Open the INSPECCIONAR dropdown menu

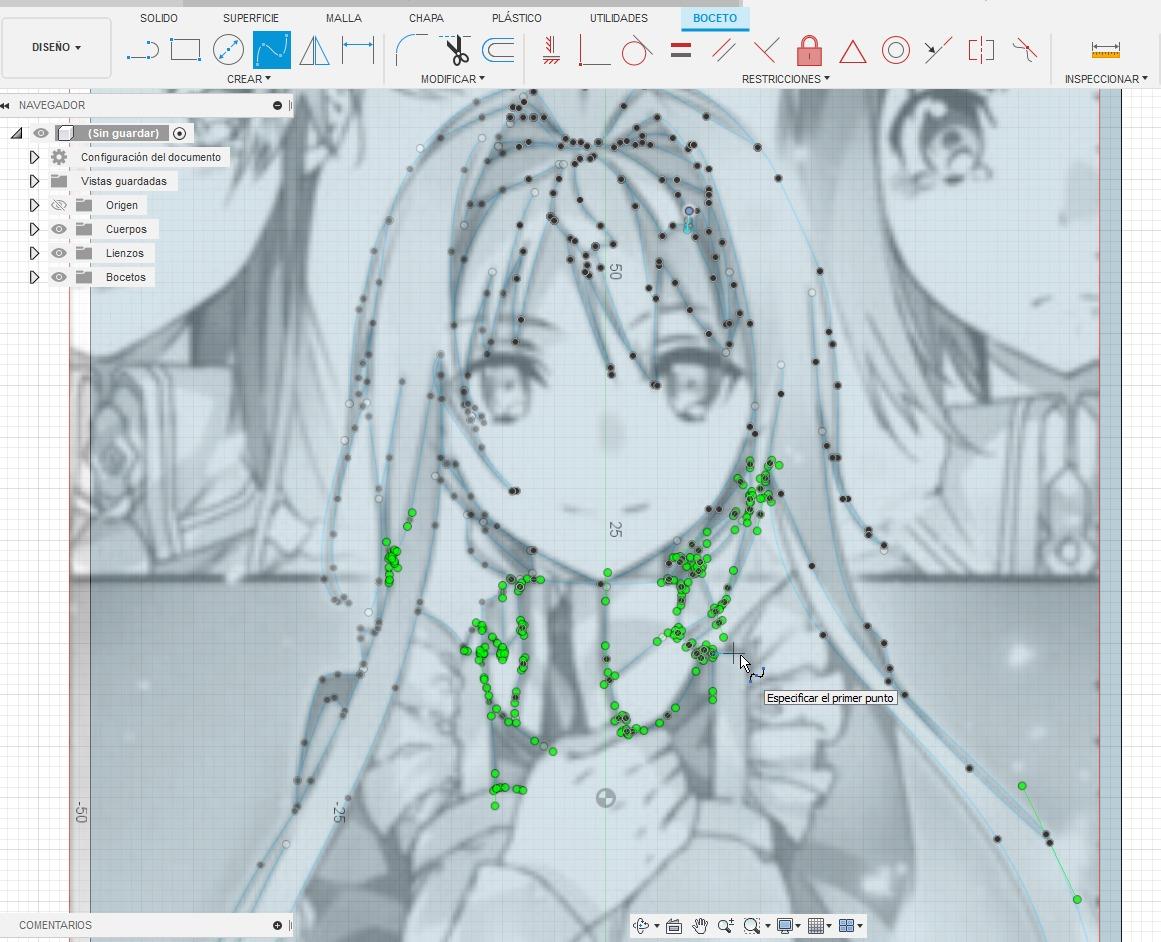[1106, 78]
